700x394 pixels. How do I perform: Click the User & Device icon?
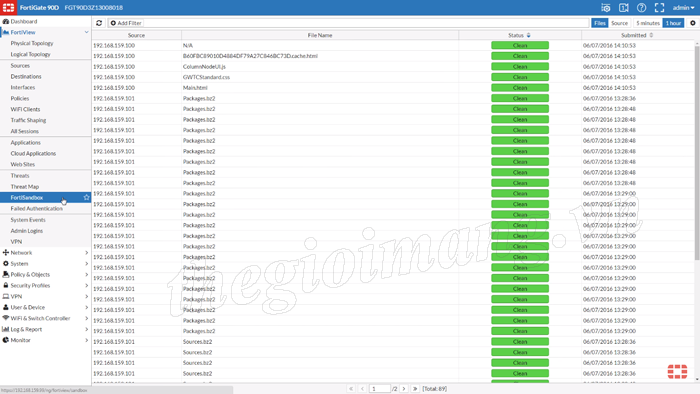pos(6,307)
